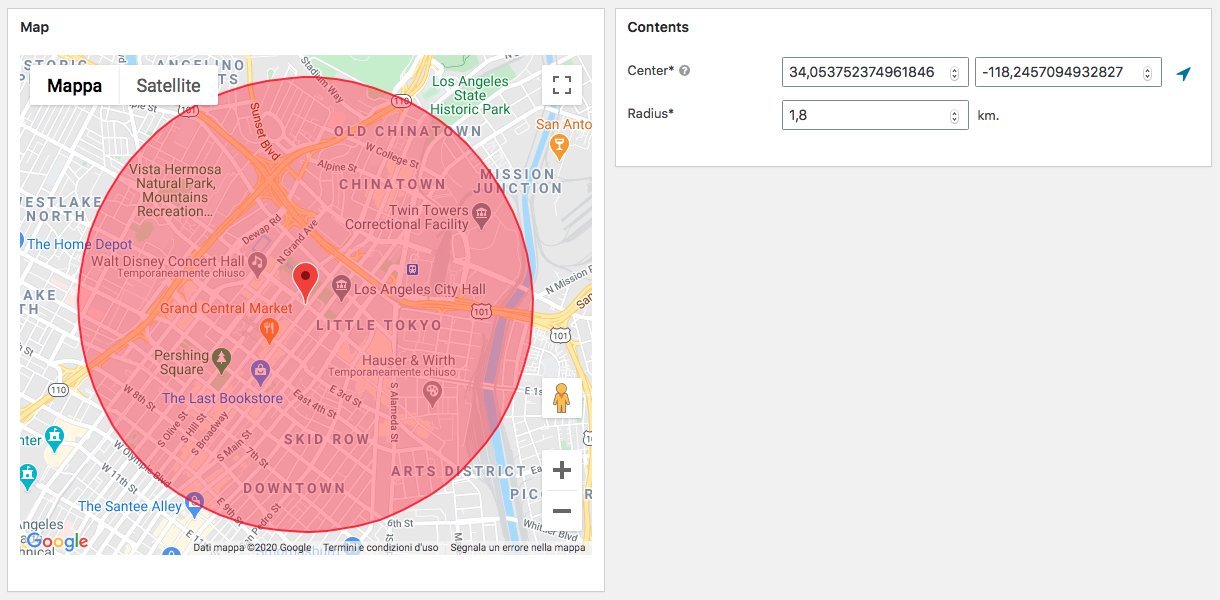Click the DOWNTOWN district label
1220x600 pixels.
point(294,488)
